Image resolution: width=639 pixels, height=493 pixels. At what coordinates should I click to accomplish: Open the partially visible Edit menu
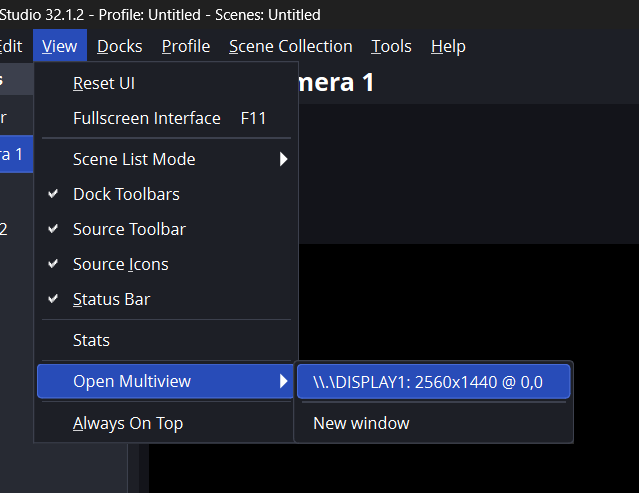tap(11, 46)
